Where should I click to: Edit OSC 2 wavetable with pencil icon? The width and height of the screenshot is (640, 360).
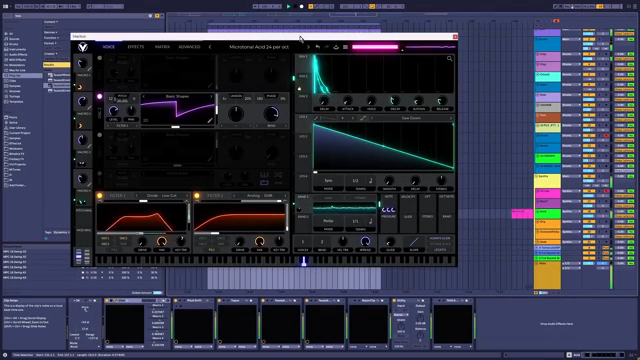[x=210, y=120]
